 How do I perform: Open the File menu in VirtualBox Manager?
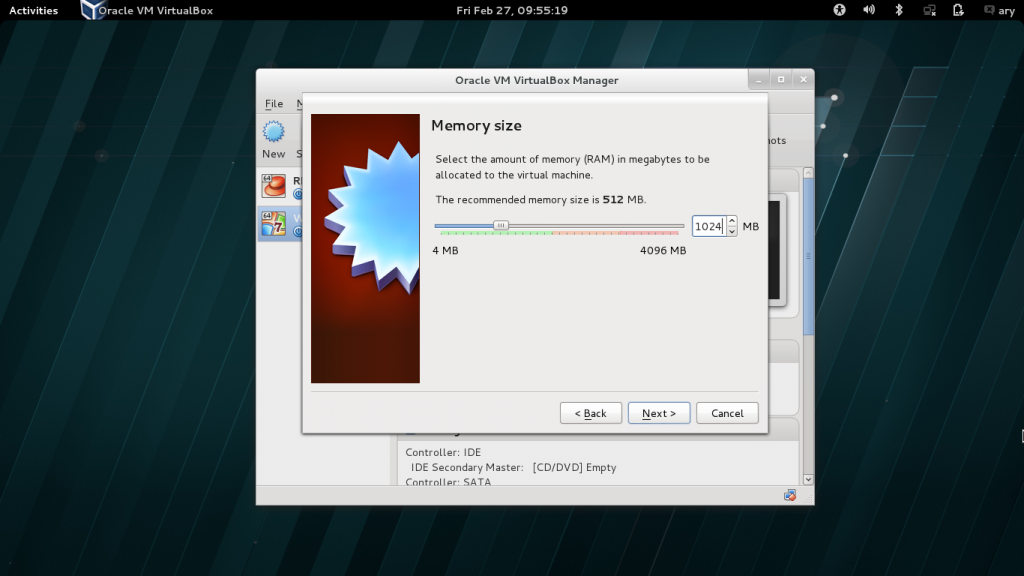(x=274, y=103)
